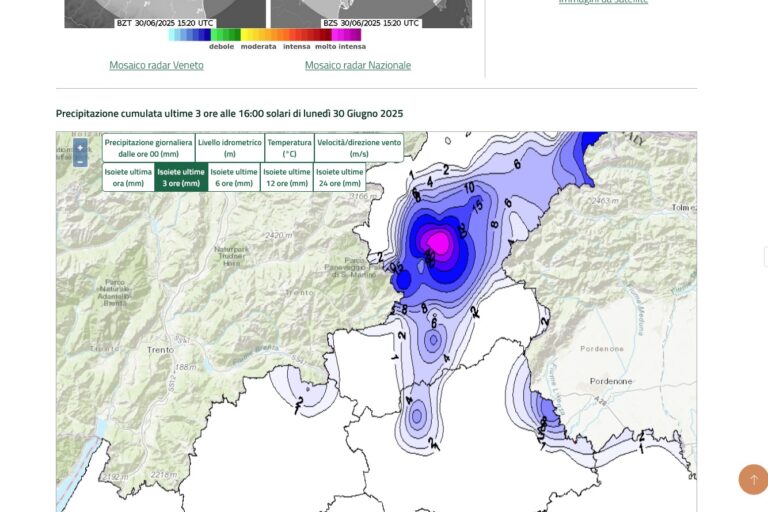Viewport: 768px width, 512px height.
Task: Switch to Temperatura (°C) tab
Action: [x=289, y=148]
